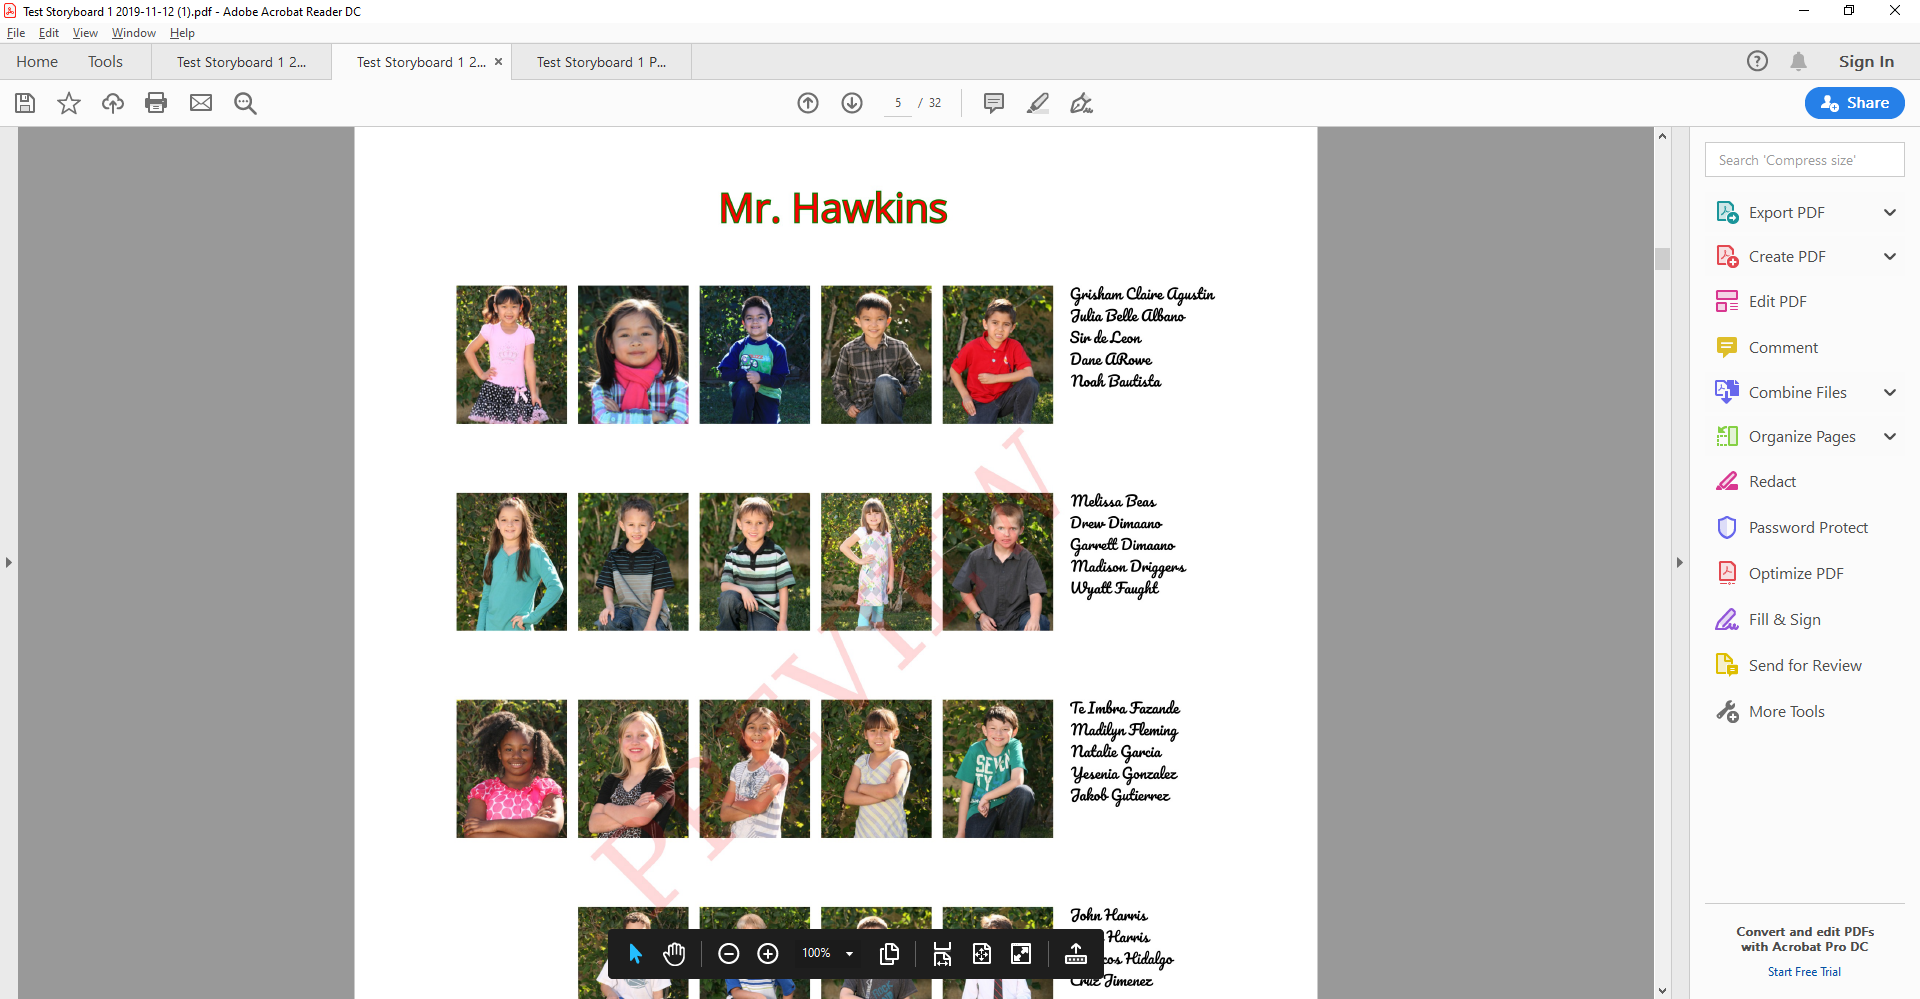Click the highlight text pen icon
This screenshot has height=999, width=1920.
[1038, 103]
